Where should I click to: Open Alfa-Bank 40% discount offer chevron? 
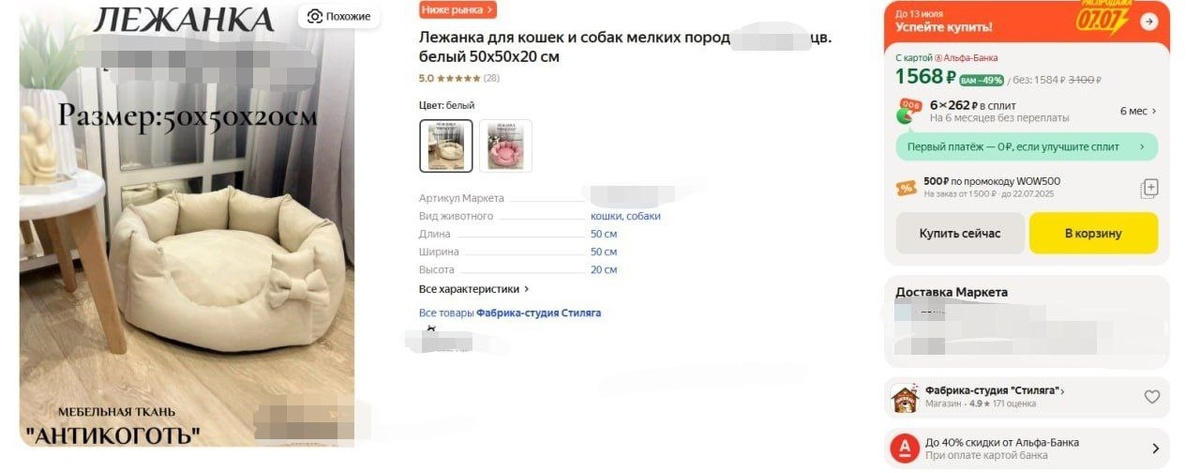point(1155,449)
